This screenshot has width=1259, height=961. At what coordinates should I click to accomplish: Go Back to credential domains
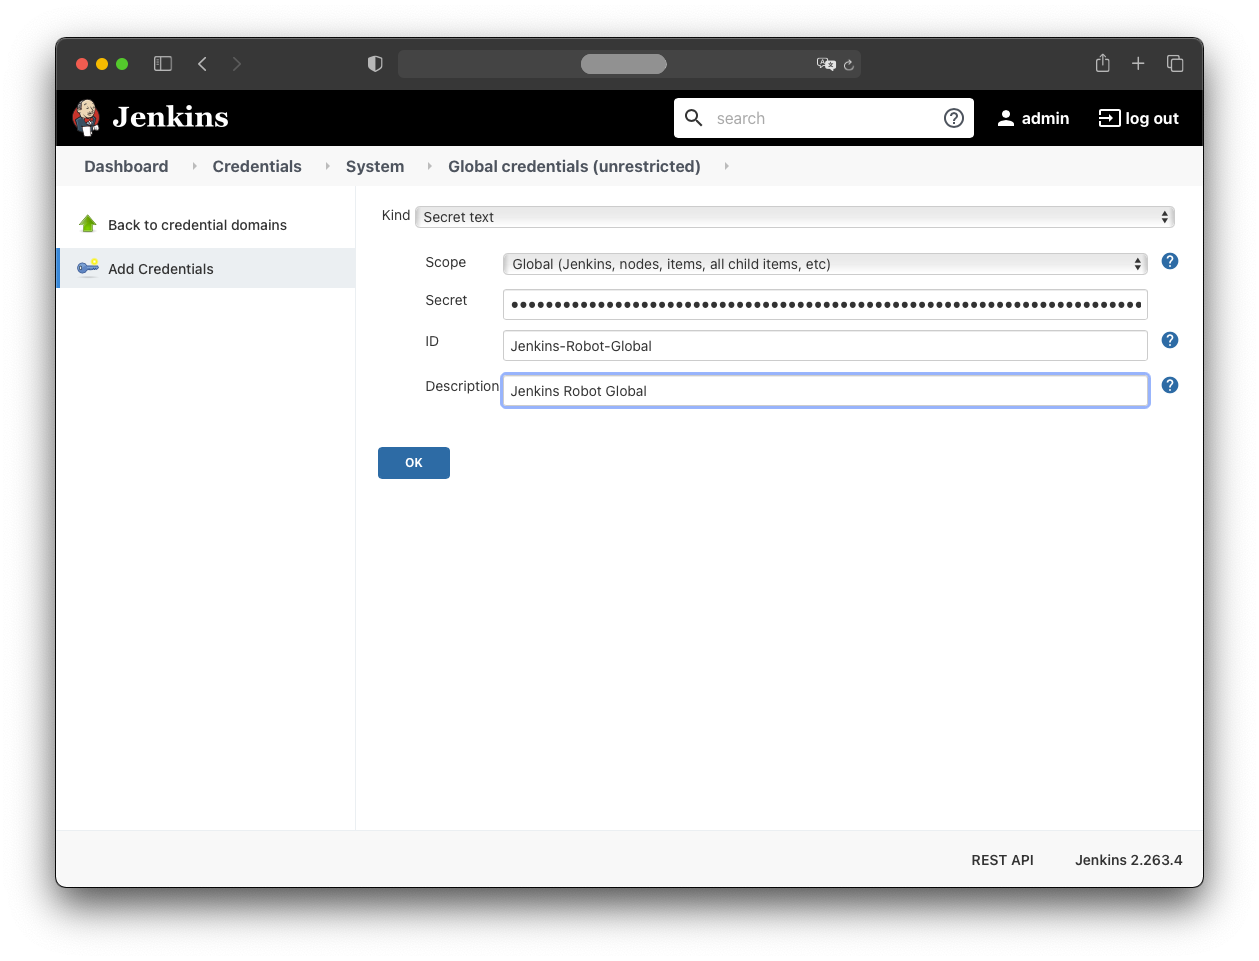(197, 225)
